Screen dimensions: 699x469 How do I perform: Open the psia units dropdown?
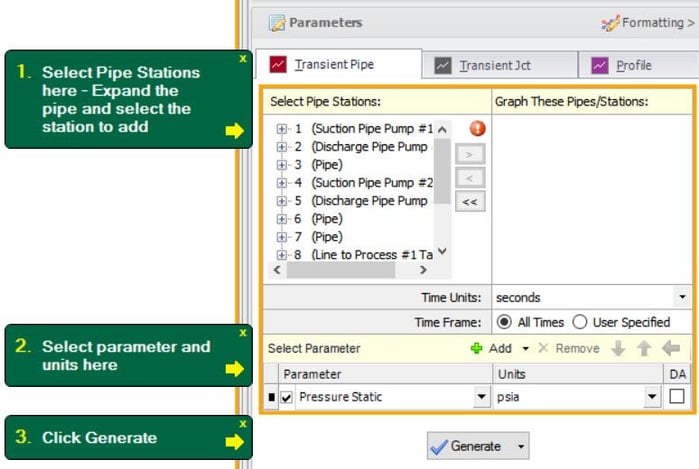652,396
